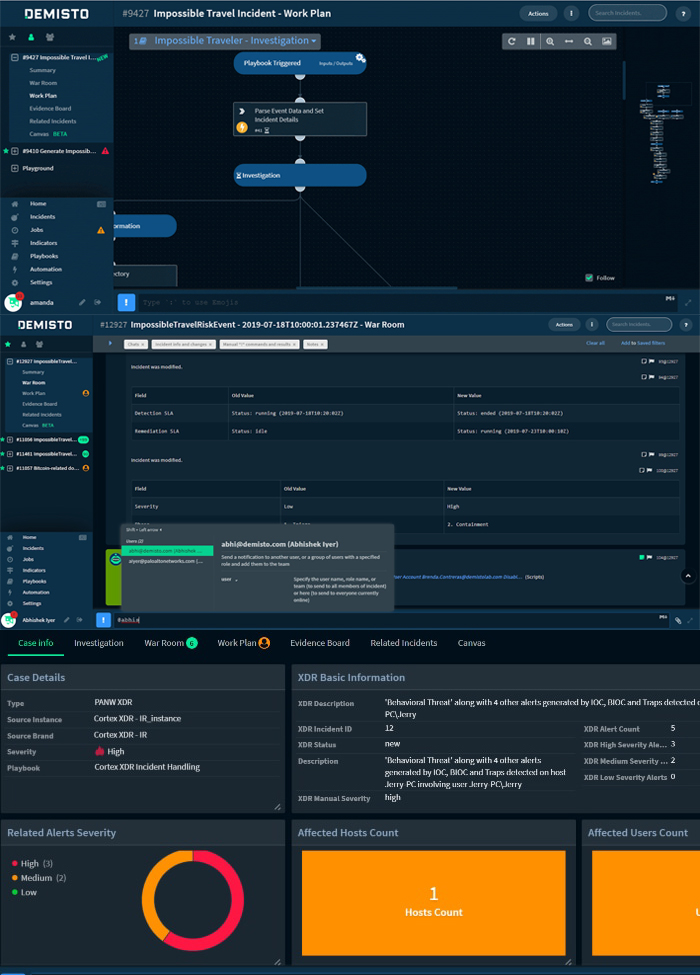Click the edit pencil beside user amanda
700x975 pixels.
(81, 302)
